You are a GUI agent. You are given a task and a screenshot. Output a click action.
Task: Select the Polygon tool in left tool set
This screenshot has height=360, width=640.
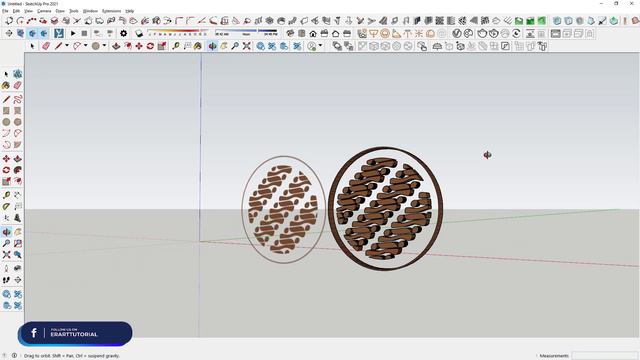tap(18, 122)
